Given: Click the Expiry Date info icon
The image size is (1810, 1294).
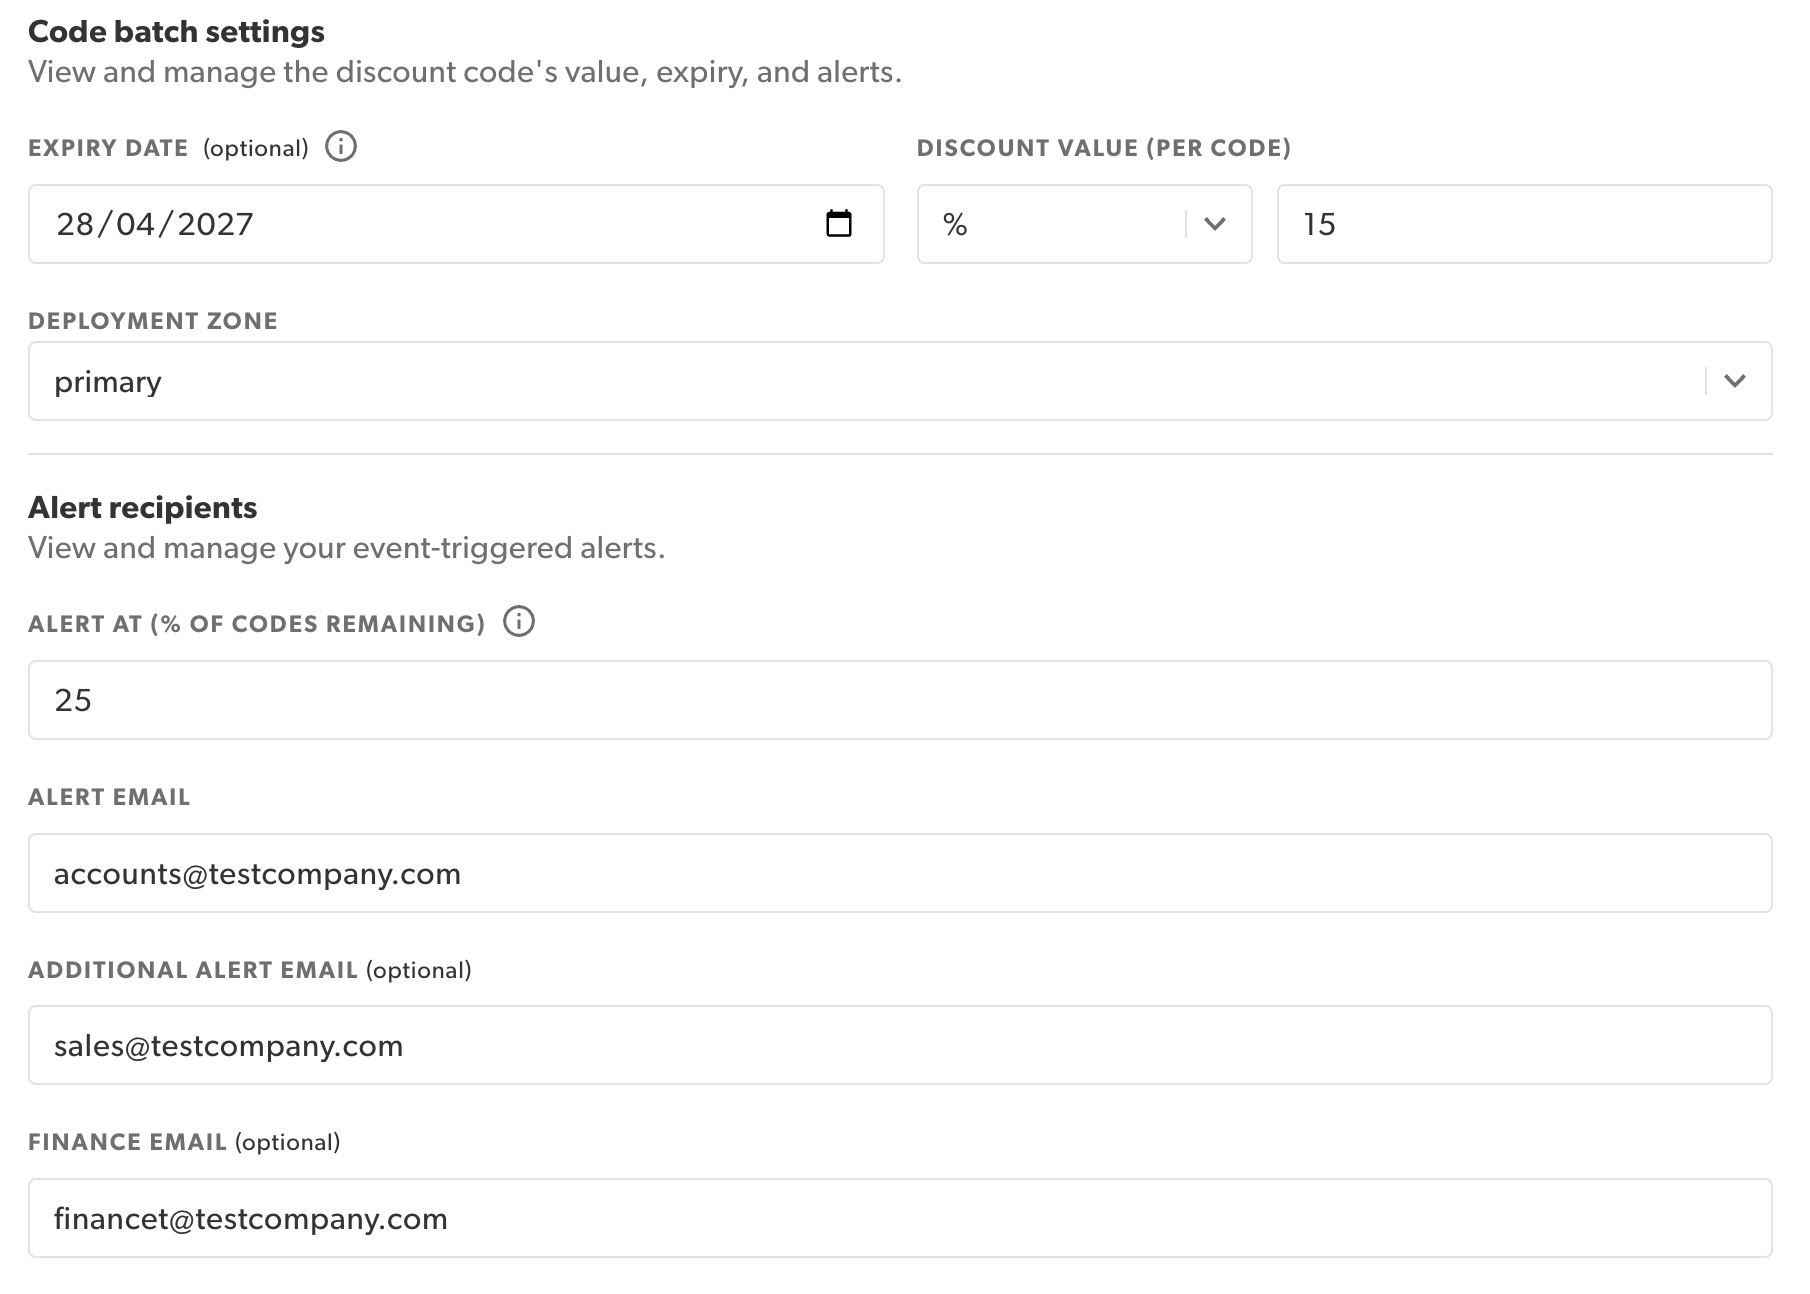Looking at the screenshot, I should click(341, 147).
